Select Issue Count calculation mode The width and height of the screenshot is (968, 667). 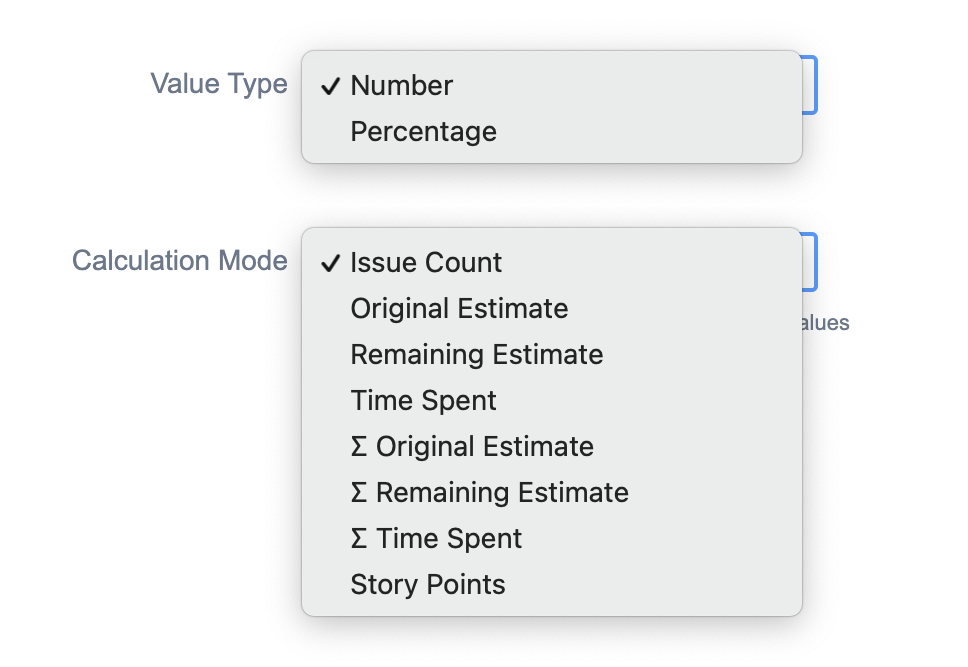tap(426, 262)
